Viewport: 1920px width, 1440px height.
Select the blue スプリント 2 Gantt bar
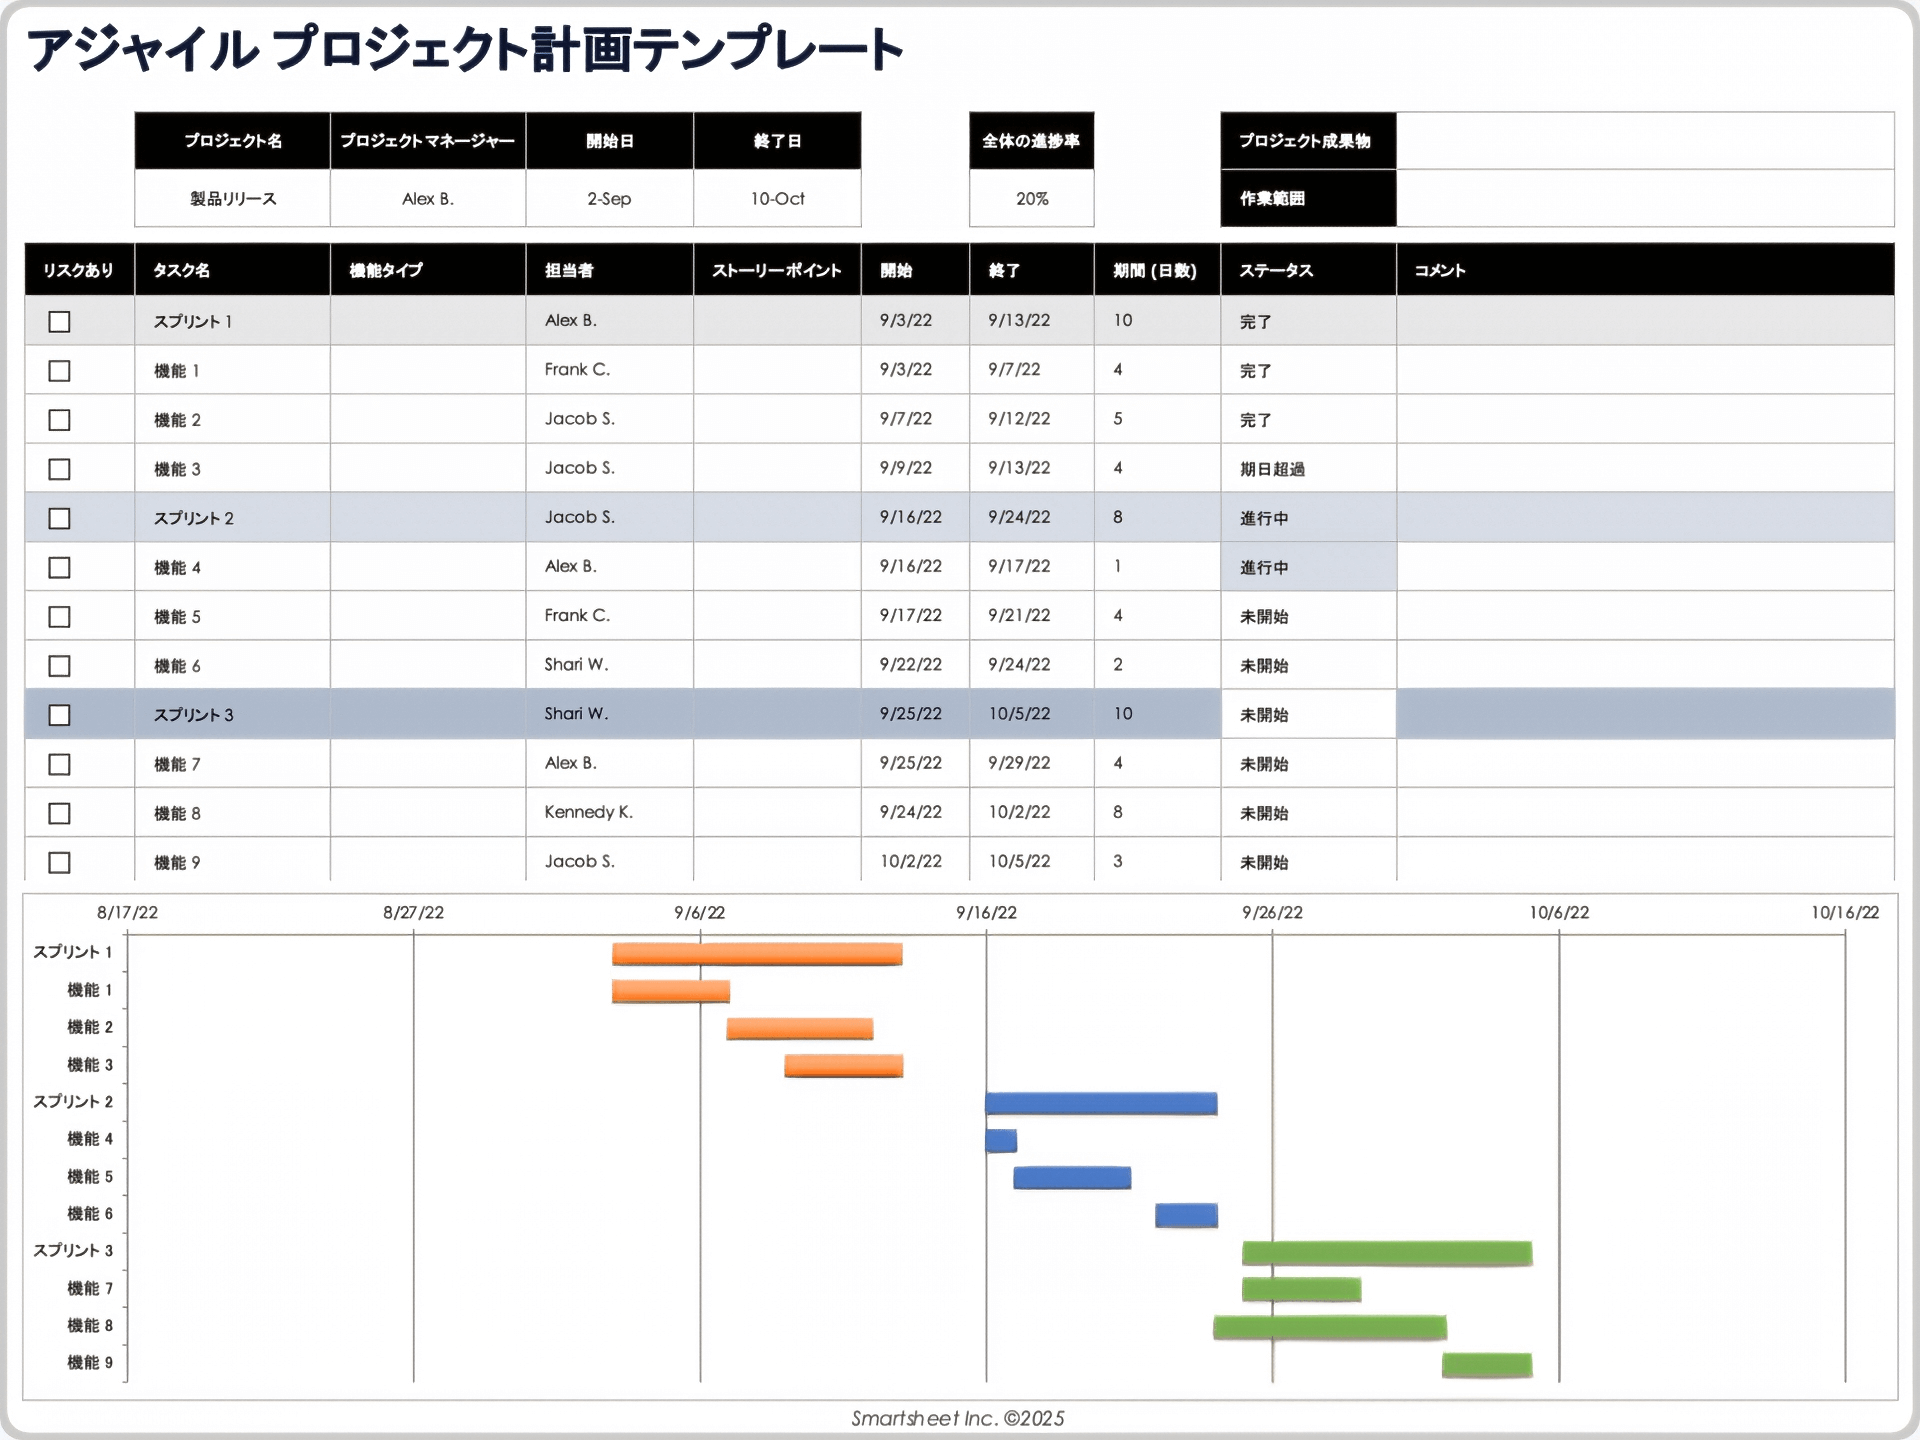pyautogui.click(x=1101, y=1103)
